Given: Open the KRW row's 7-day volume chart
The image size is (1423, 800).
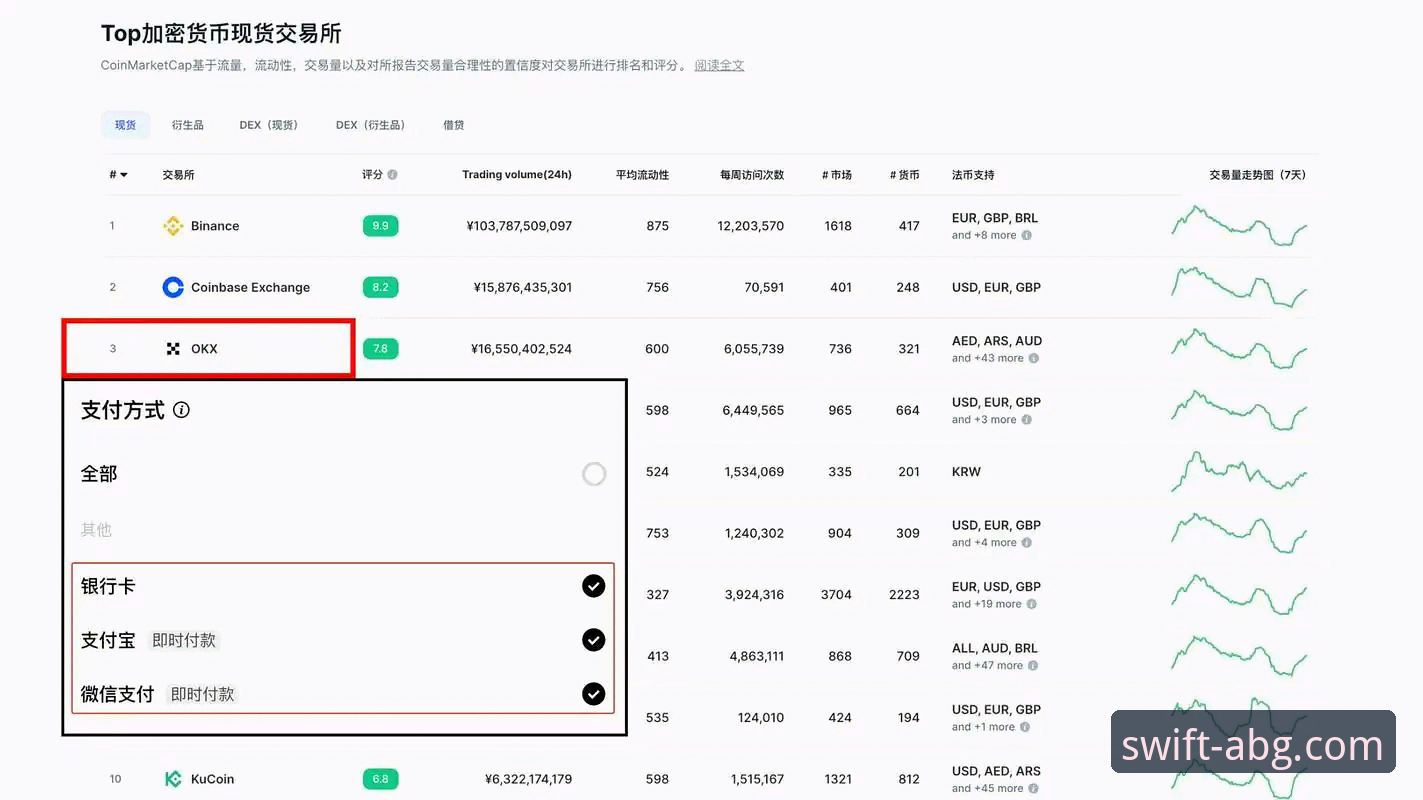Looking at the screenshot, I should (1239, 472).
